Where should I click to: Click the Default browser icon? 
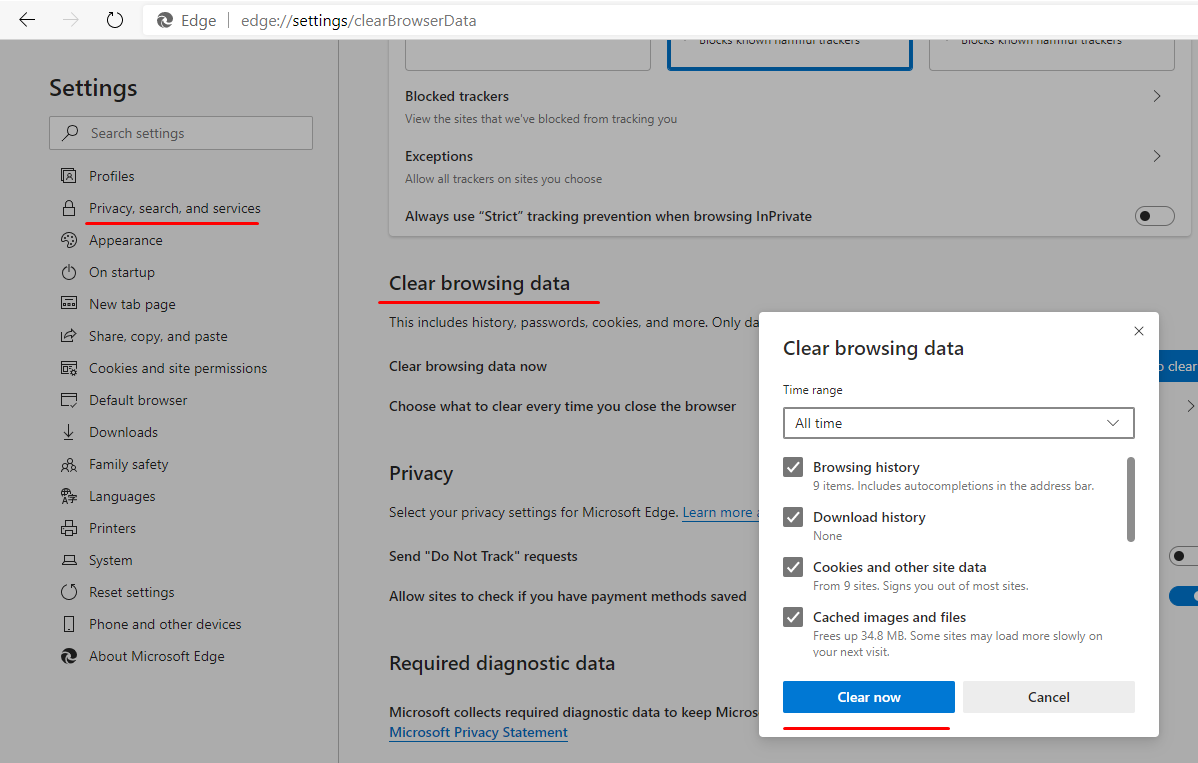[69, 400]
